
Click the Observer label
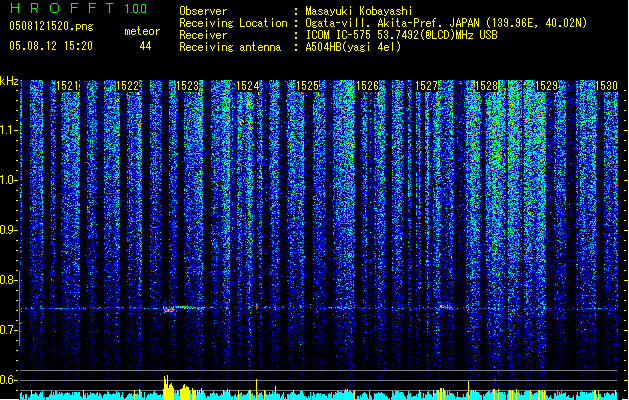click(x=203, y=11)
